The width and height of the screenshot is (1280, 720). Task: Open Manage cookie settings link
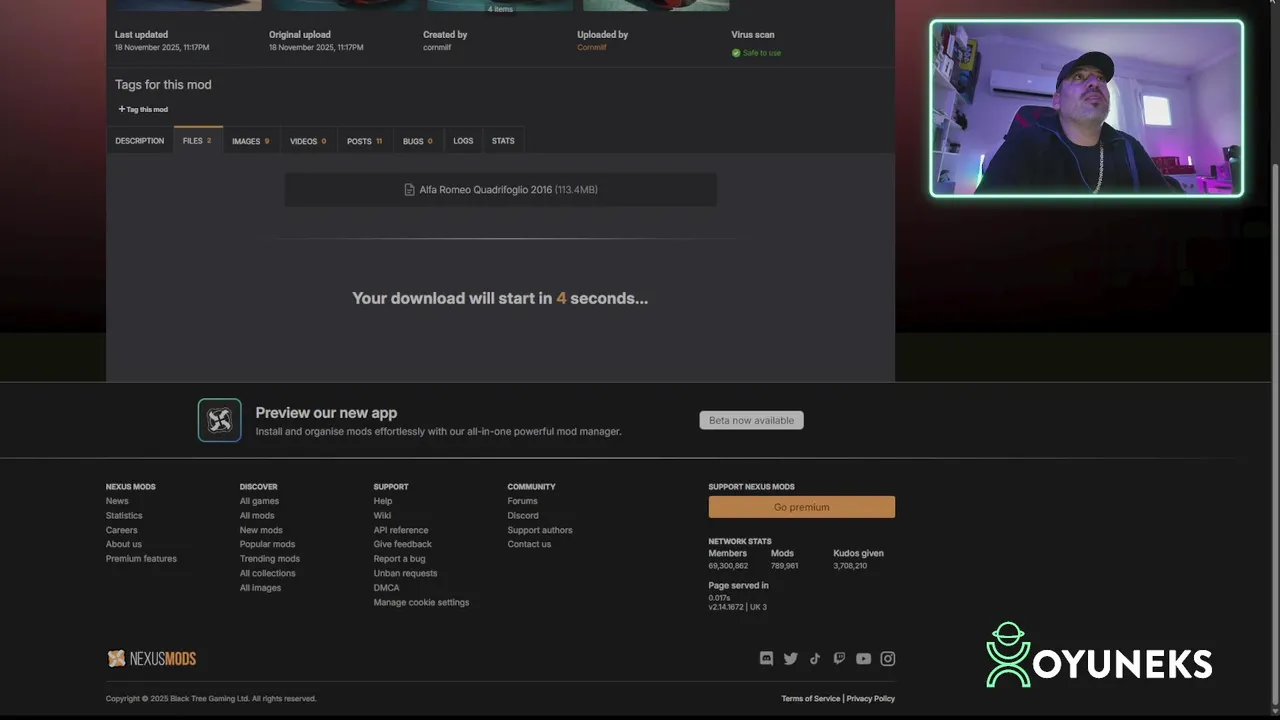point(421,602)
